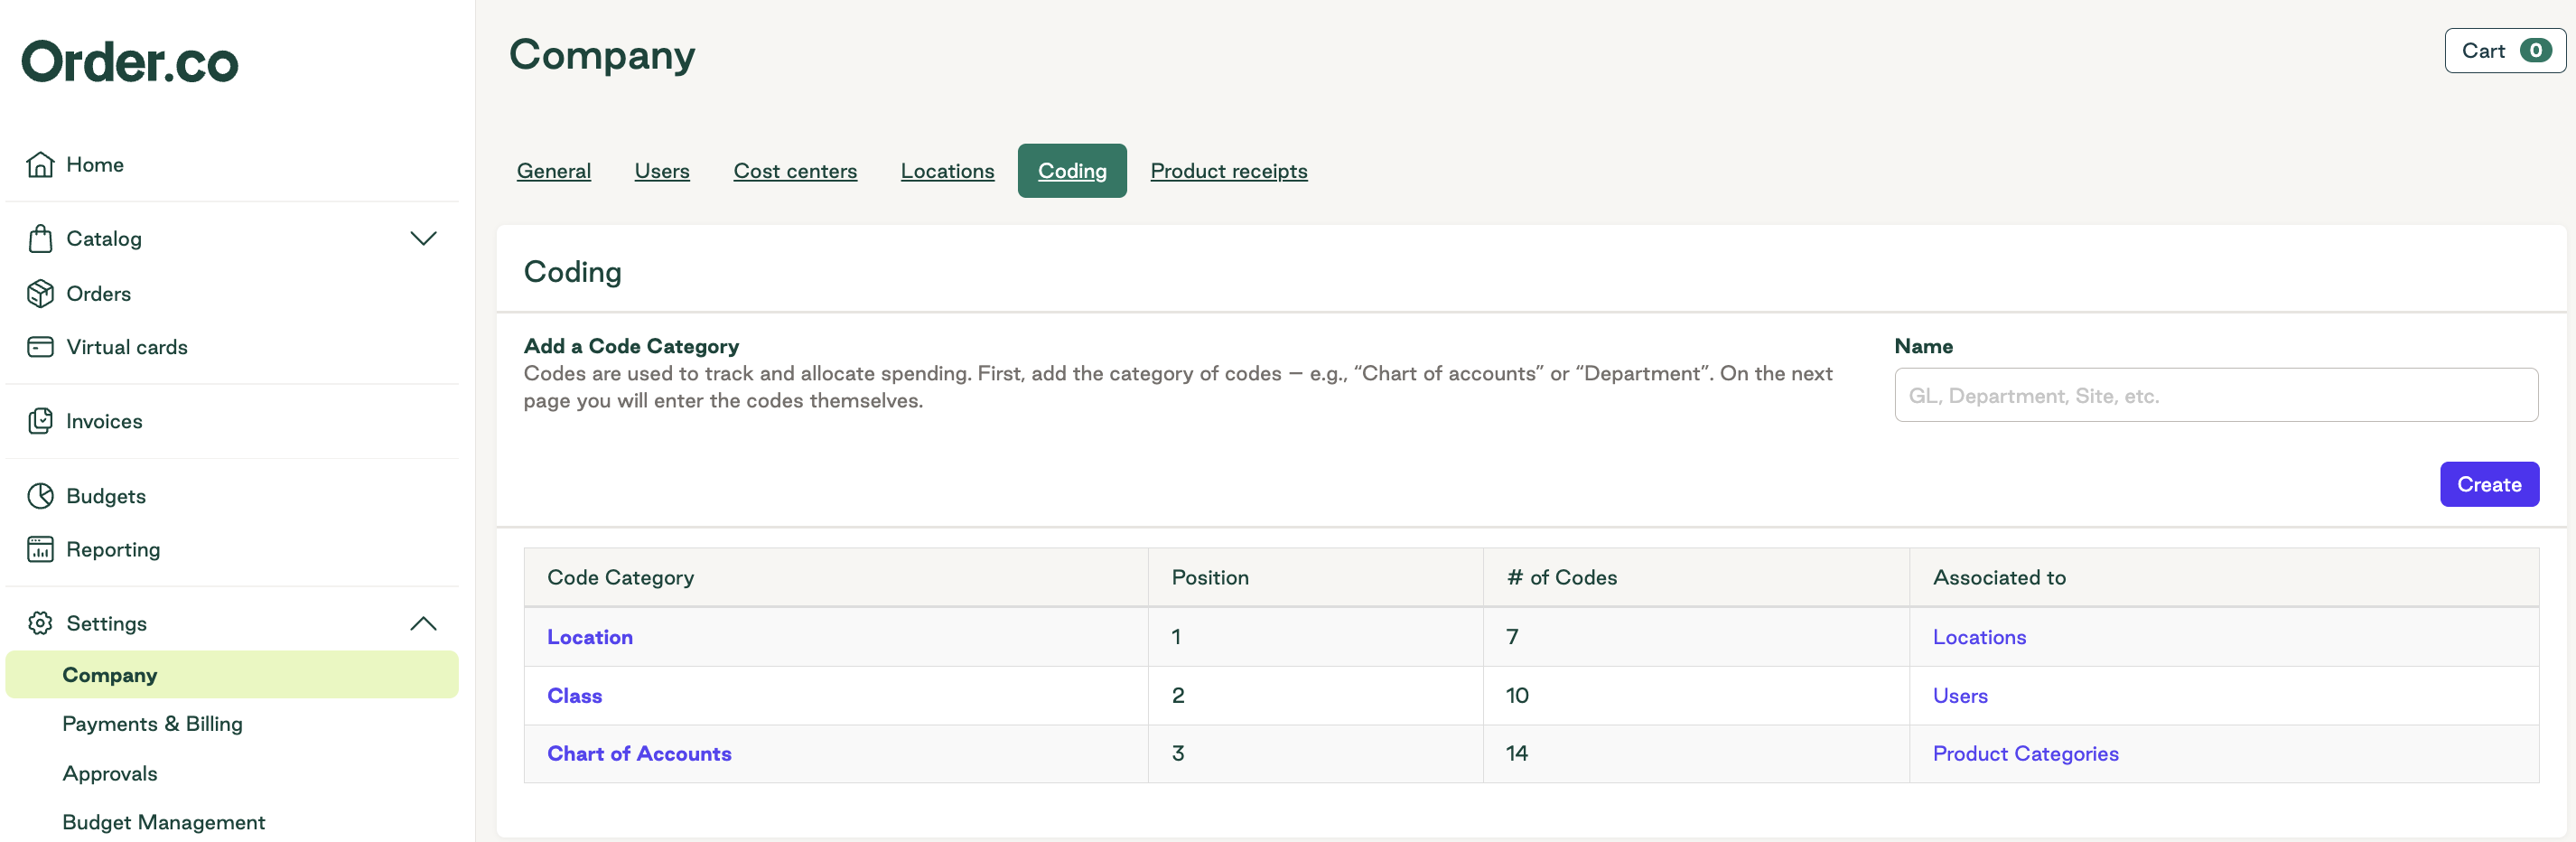Select the Coding tab
This screenshot has width=2576, height=842.
pos(1072,171)
